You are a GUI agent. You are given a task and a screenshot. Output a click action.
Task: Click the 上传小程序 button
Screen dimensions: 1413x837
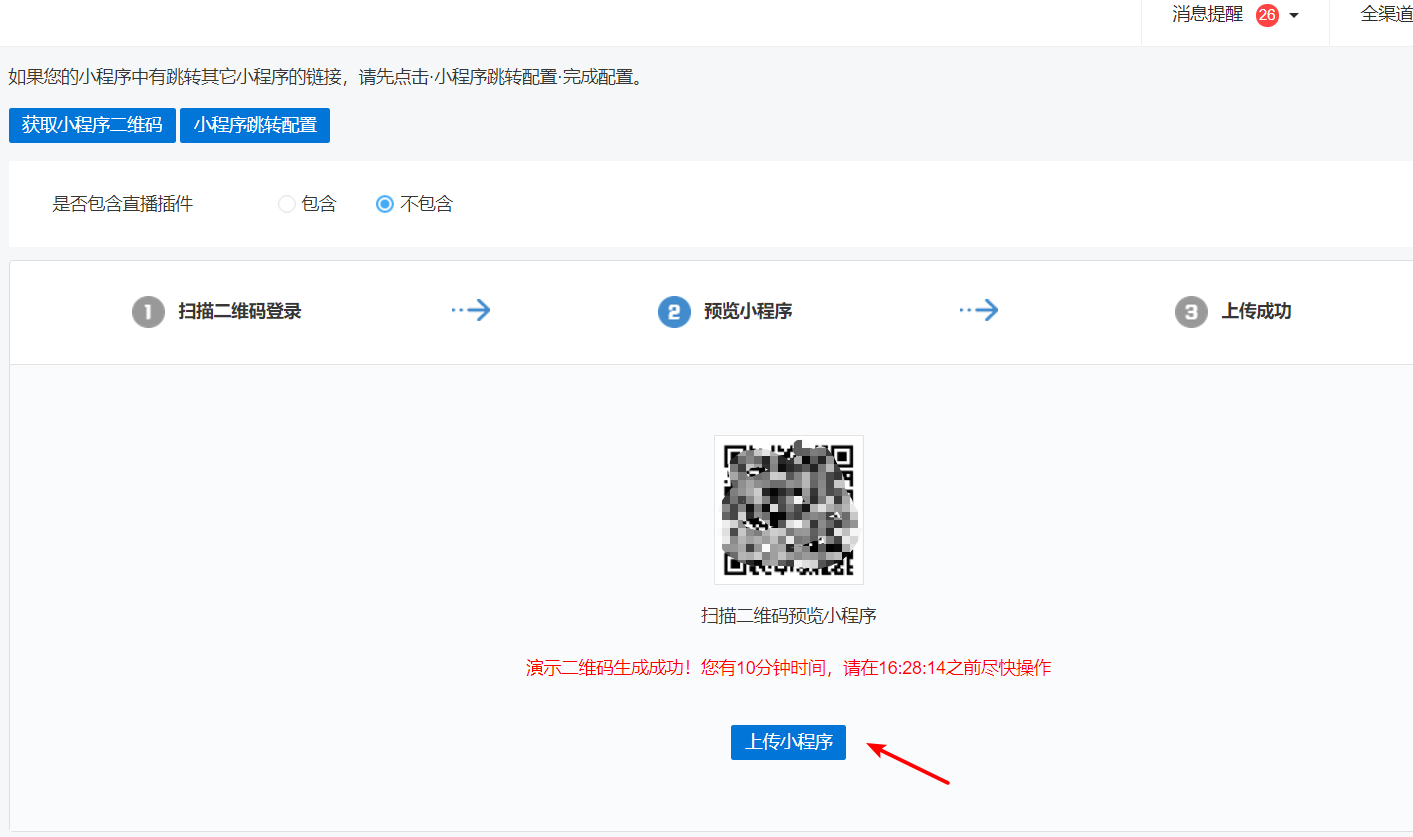click(788, 742)
